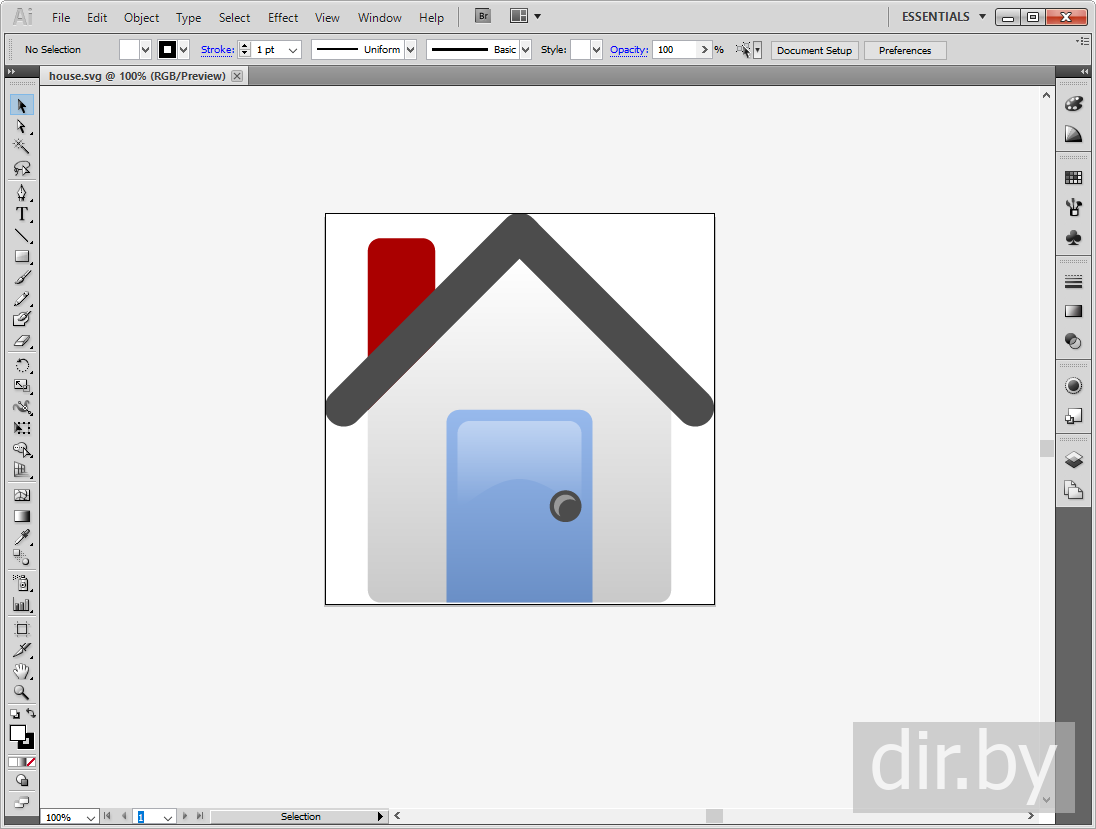Open the Object menu

[141, 17]
